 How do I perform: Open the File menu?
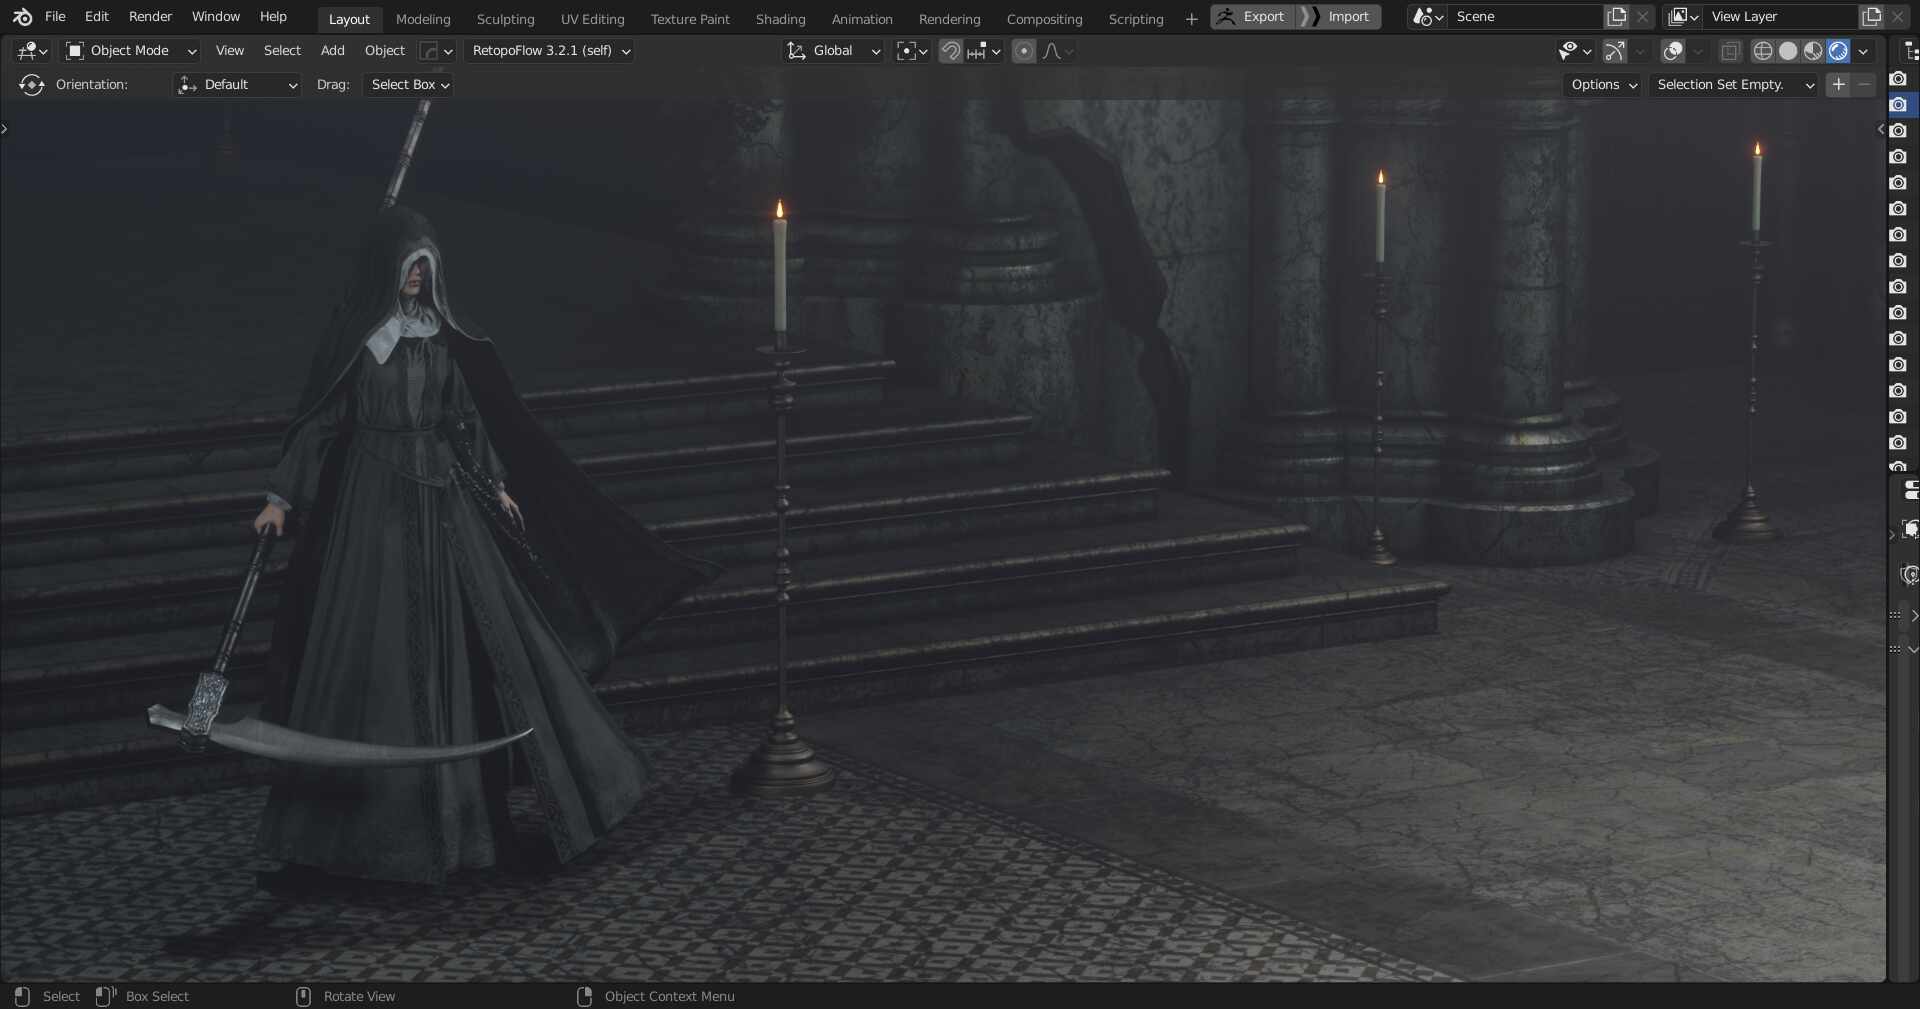(55, 17)
